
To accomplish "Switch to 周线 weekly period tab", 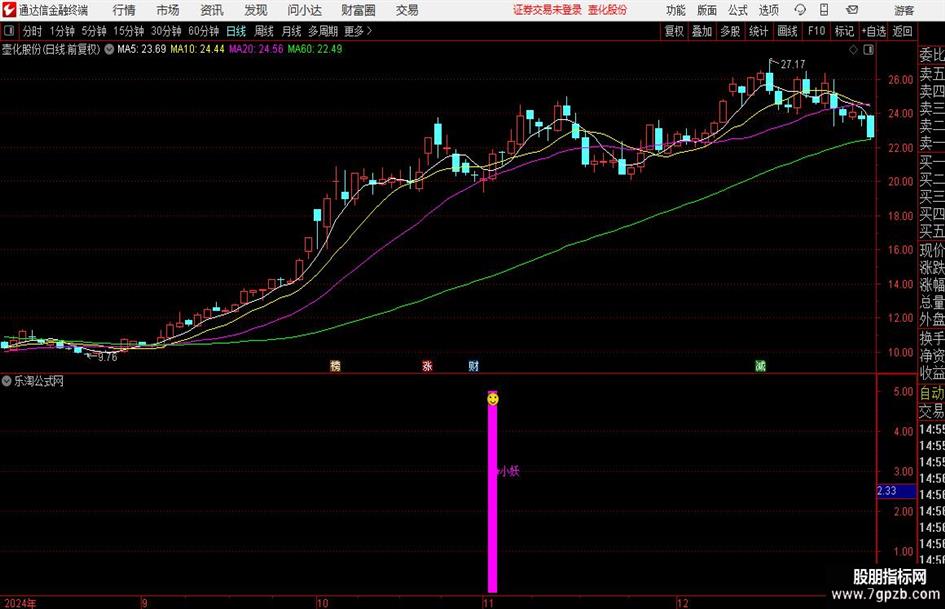I will click(263, 31).
